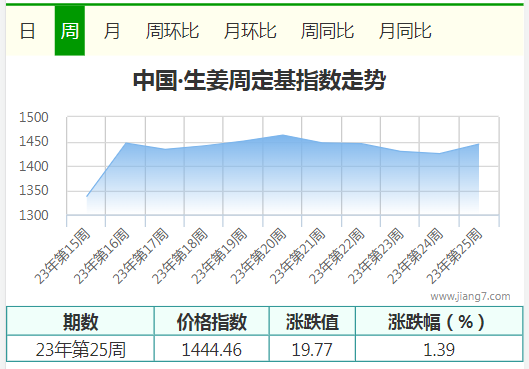Screen dimensions: 529x369
Task: Switch to 月同比 tab
Action: (x=405, y=31)
